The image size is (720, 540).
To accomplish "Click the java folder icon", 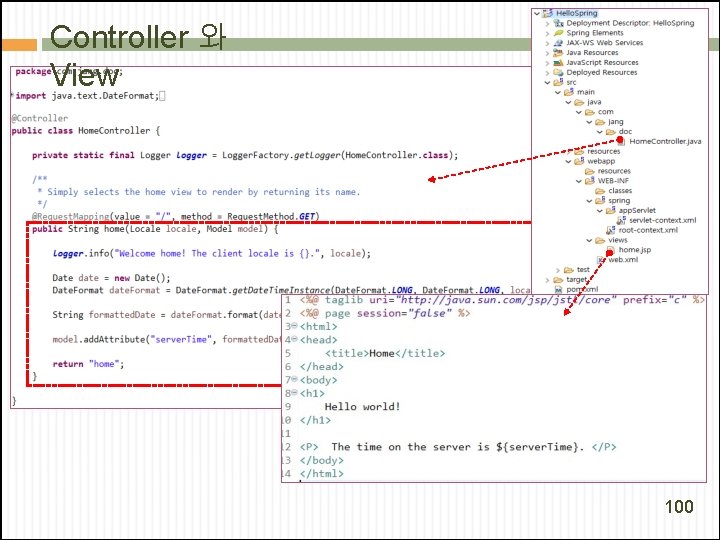I will pos(579,102).
